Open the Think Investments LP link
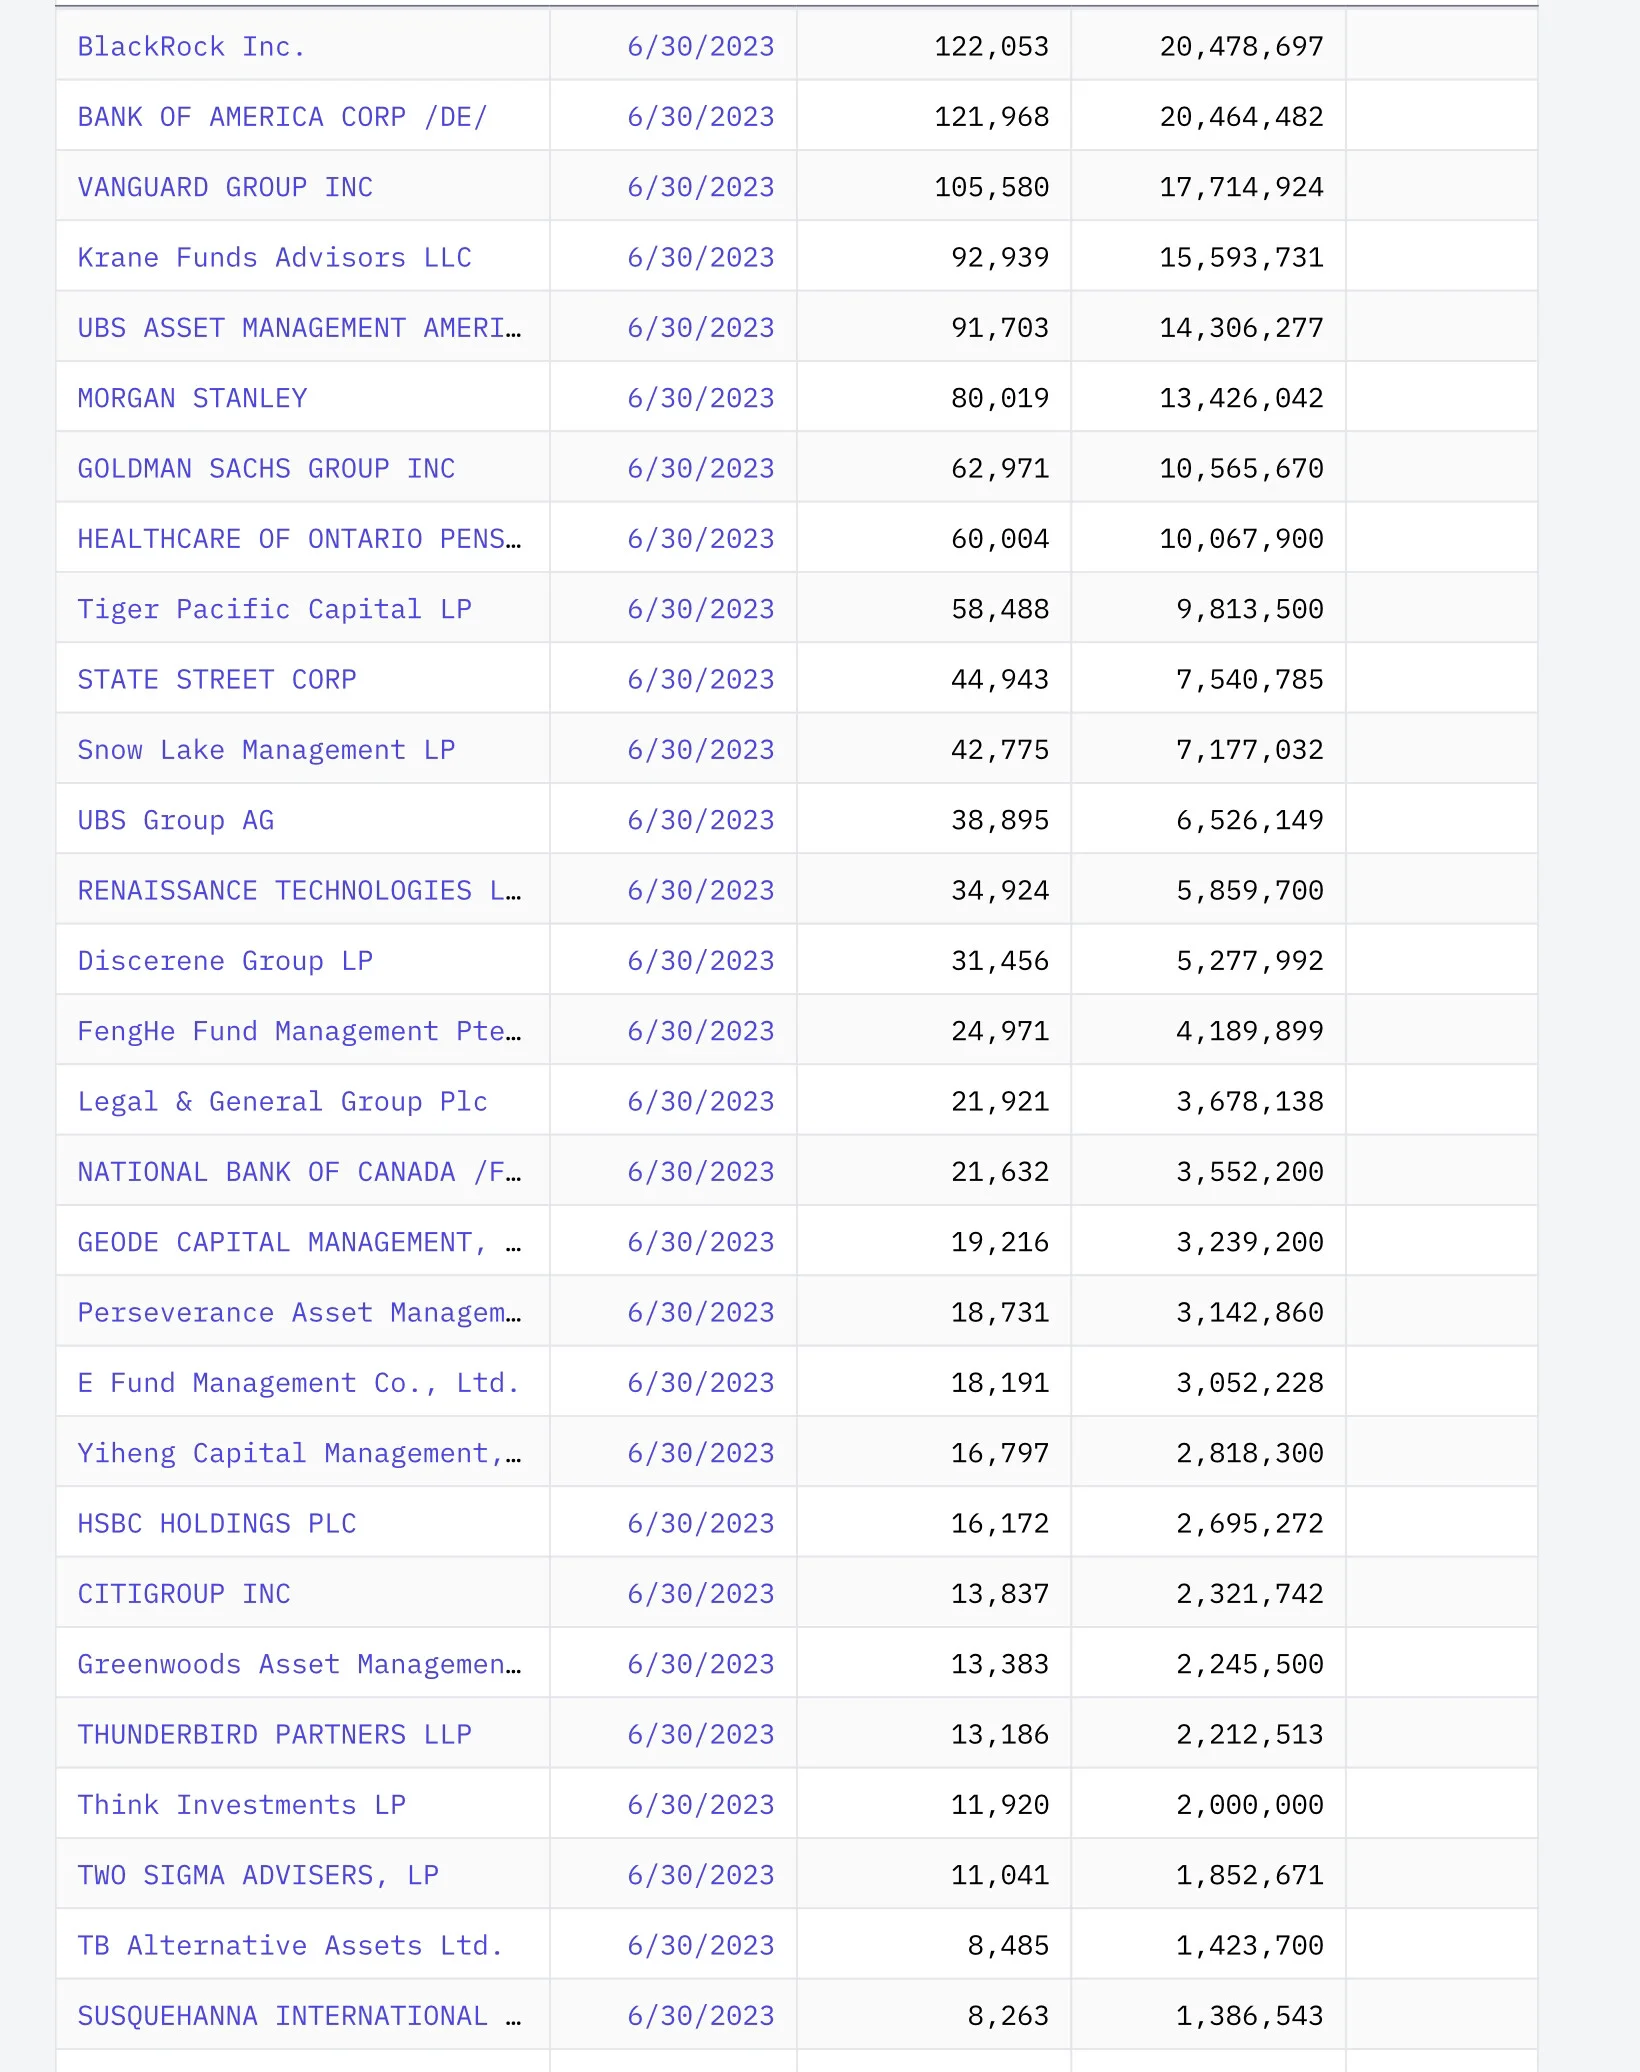 point(241,1805)
